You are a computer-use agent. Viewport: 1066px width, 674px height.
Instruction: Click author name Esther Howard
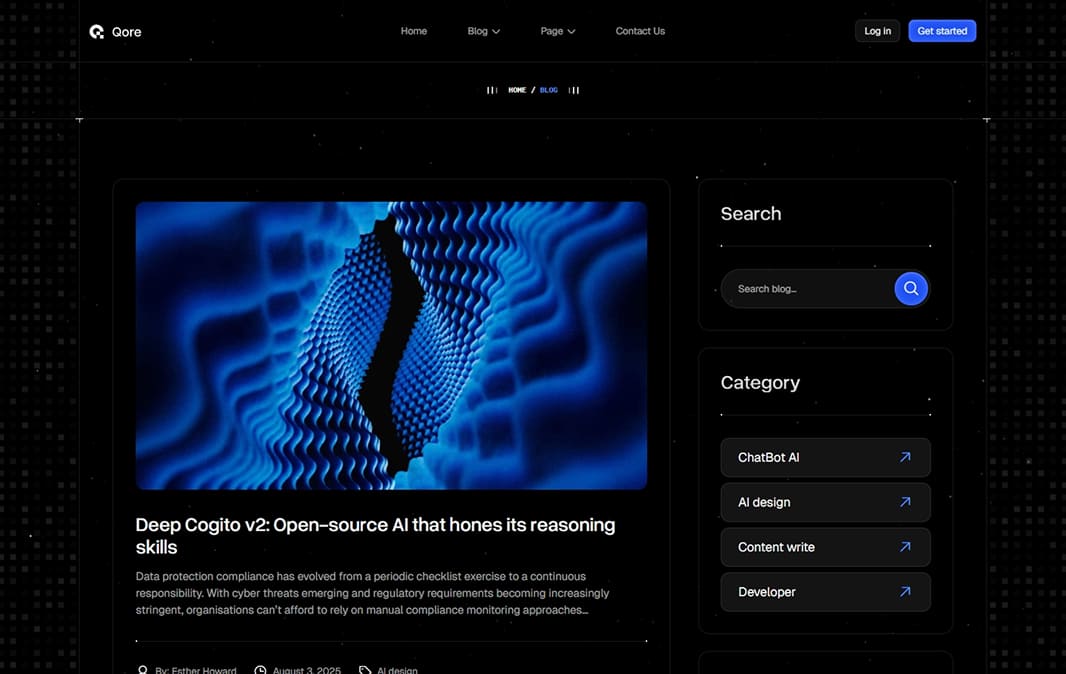pyautogui.click(x=203, y=670)
